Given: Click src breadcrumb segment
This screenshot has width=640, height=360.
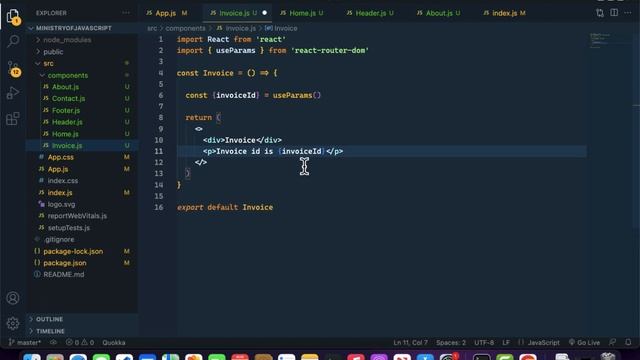Looking at the screenshot, I should 152,28.
